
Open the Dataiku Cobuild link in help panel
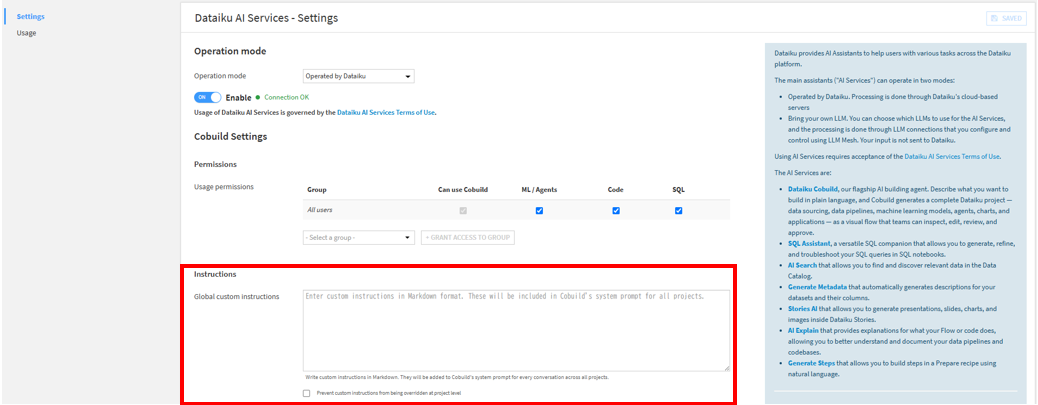[x=814, y=189]
